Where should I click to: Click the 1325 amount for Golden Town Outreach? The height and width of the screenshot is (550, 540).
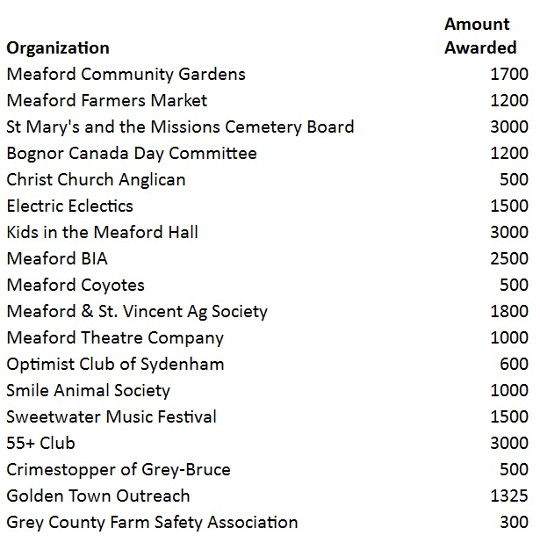tap(509, 496)
